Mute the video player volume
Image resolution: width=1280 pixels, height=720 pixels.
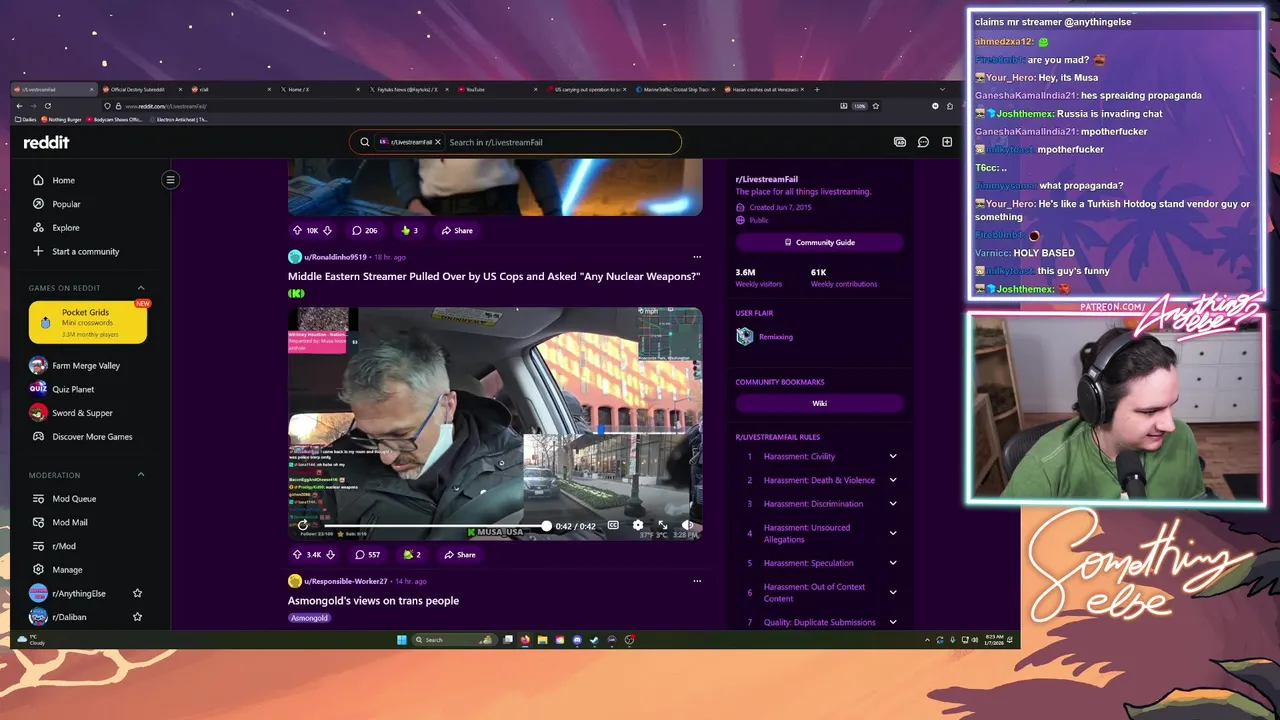687,525
